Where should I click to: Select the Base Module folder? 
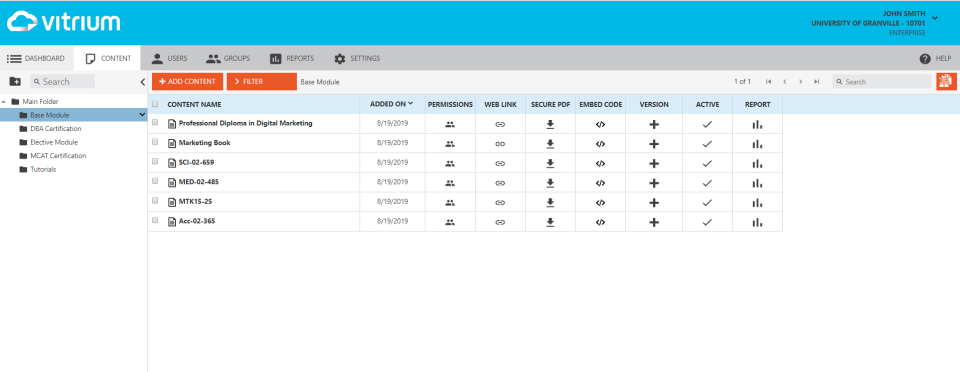click(50, 115)
